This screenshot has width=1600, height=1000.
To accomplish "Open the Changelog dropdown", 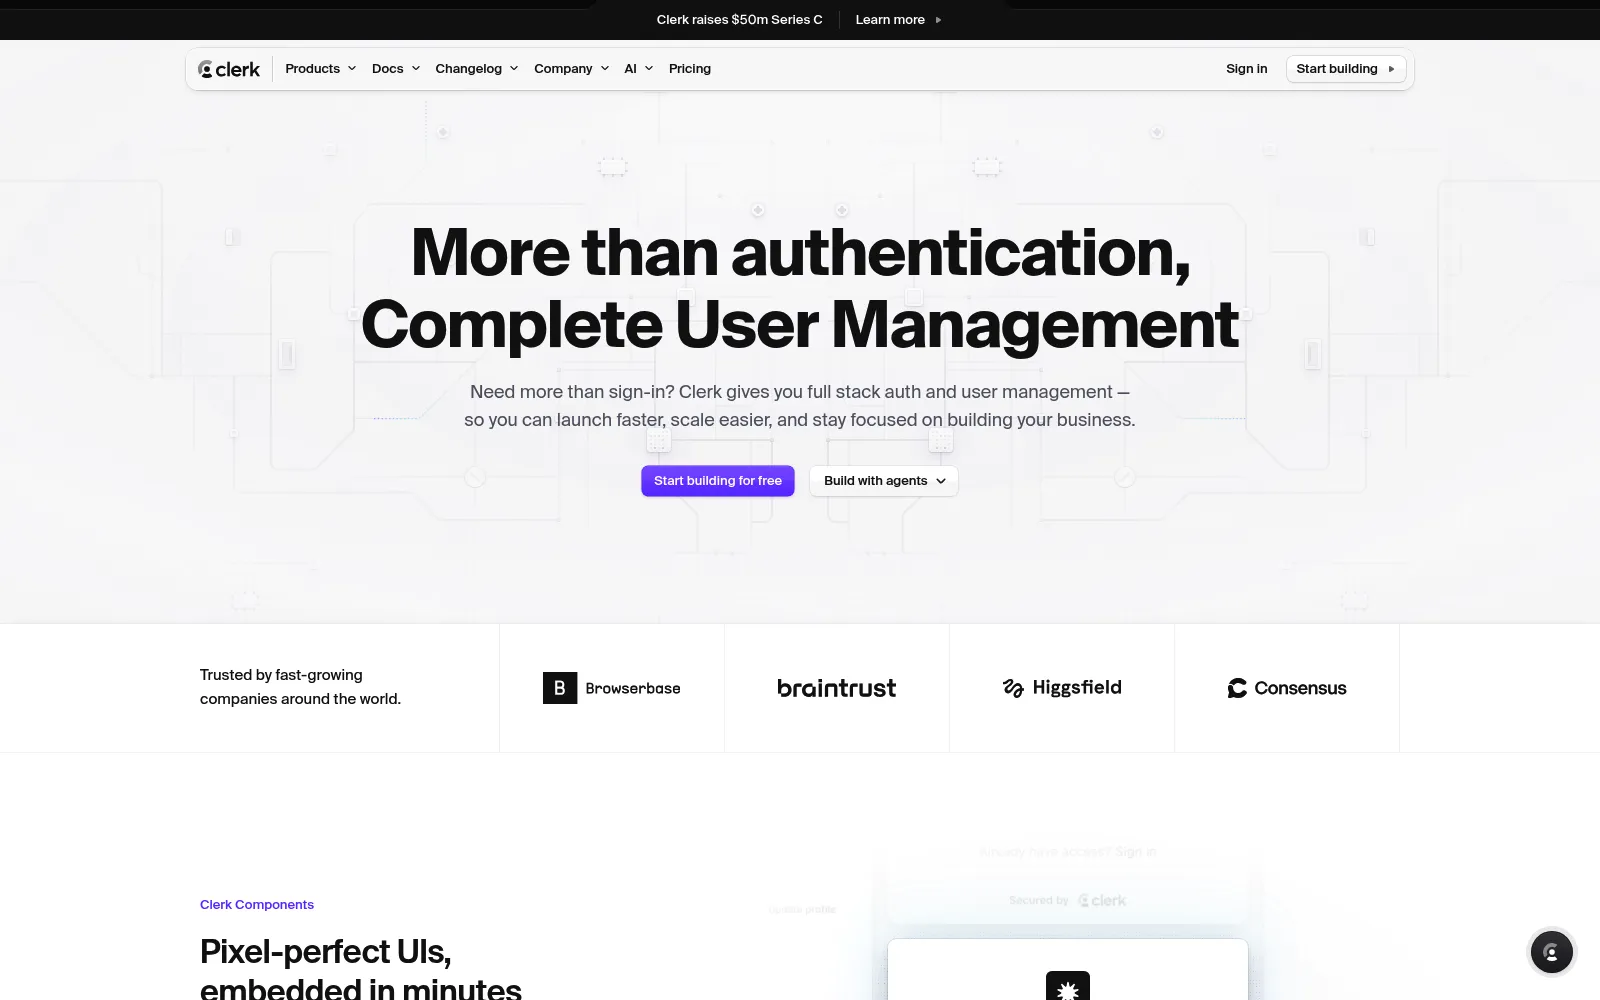I will pos(477,69).
